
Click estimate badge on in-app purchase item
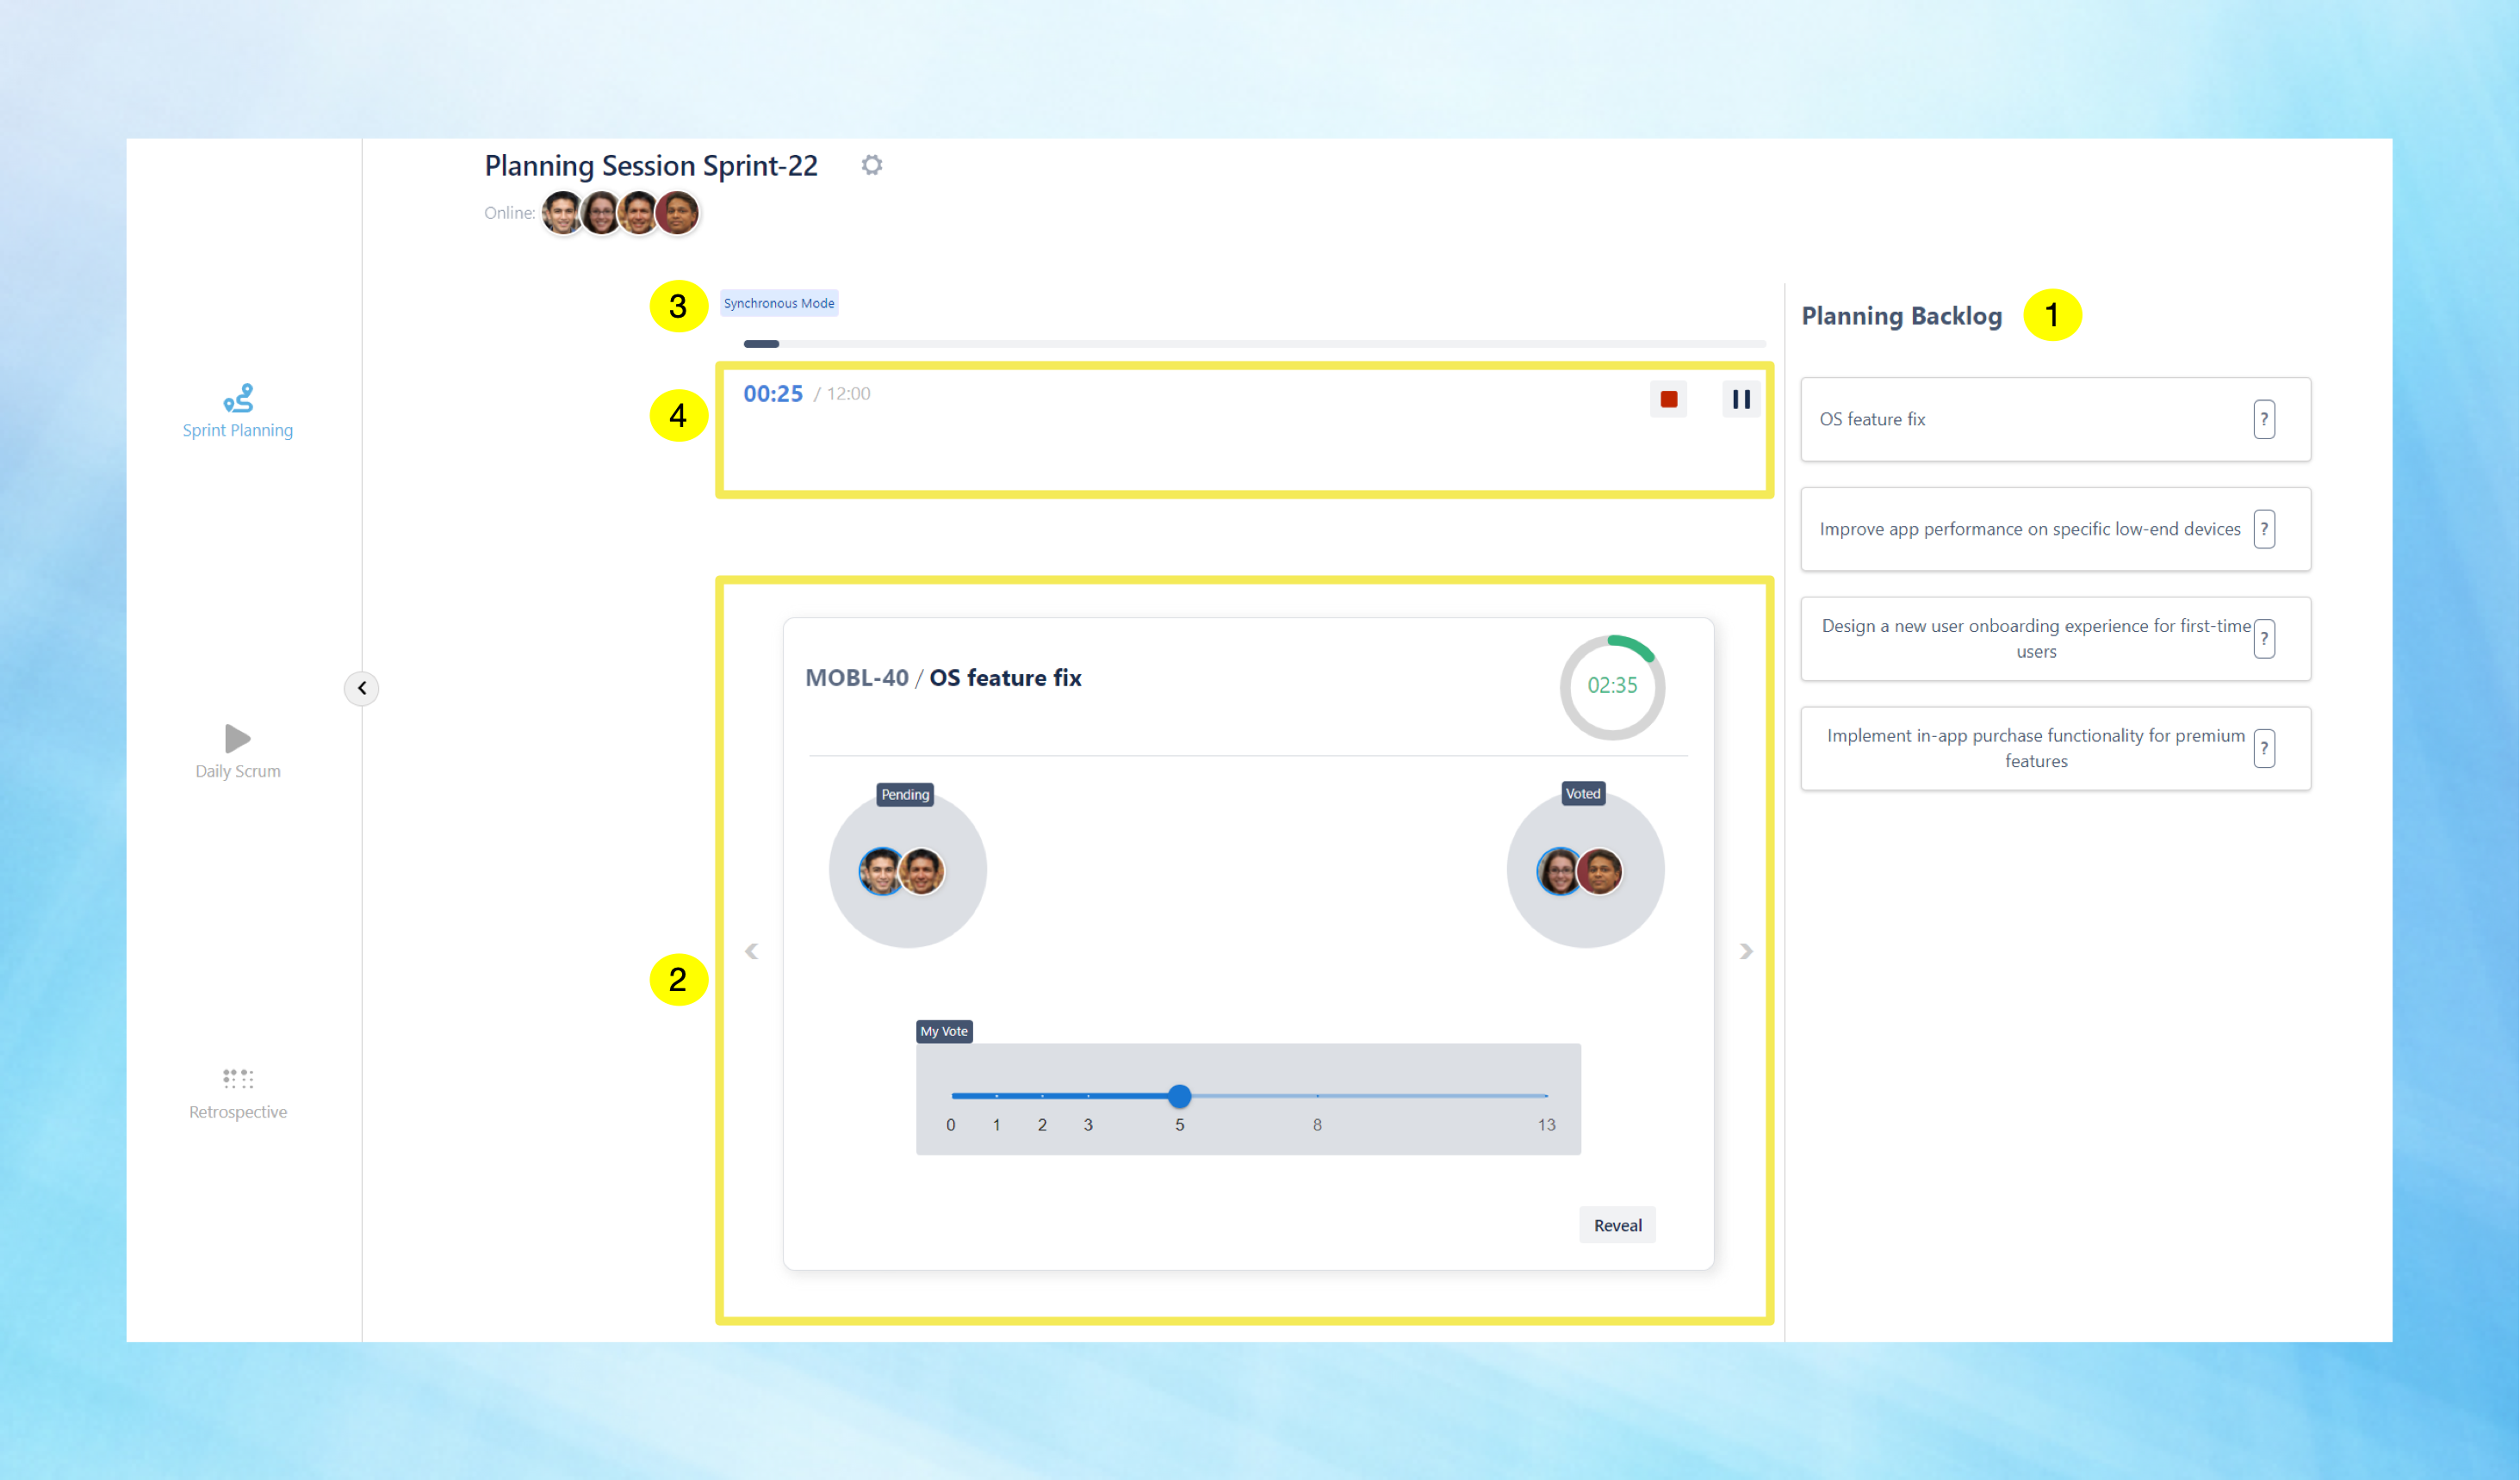click(2264, 749)
